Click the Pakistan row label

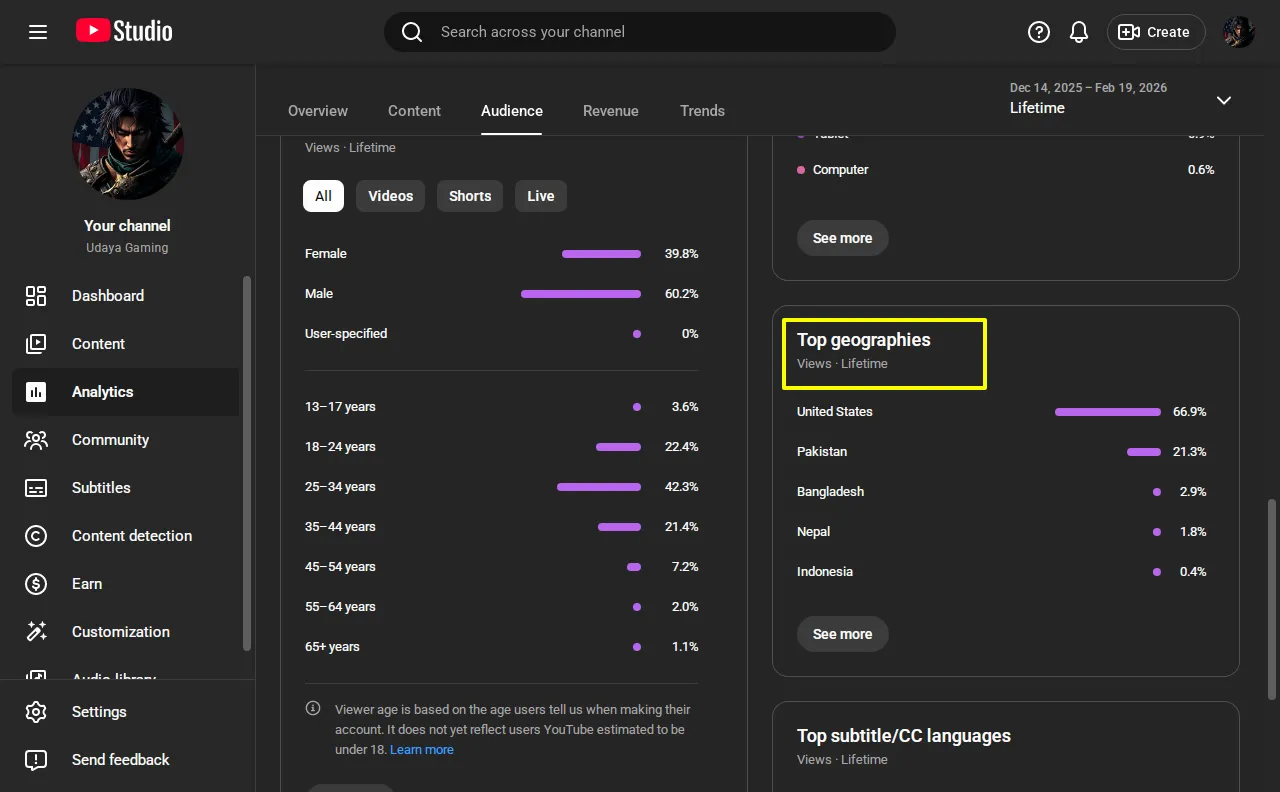822,452
